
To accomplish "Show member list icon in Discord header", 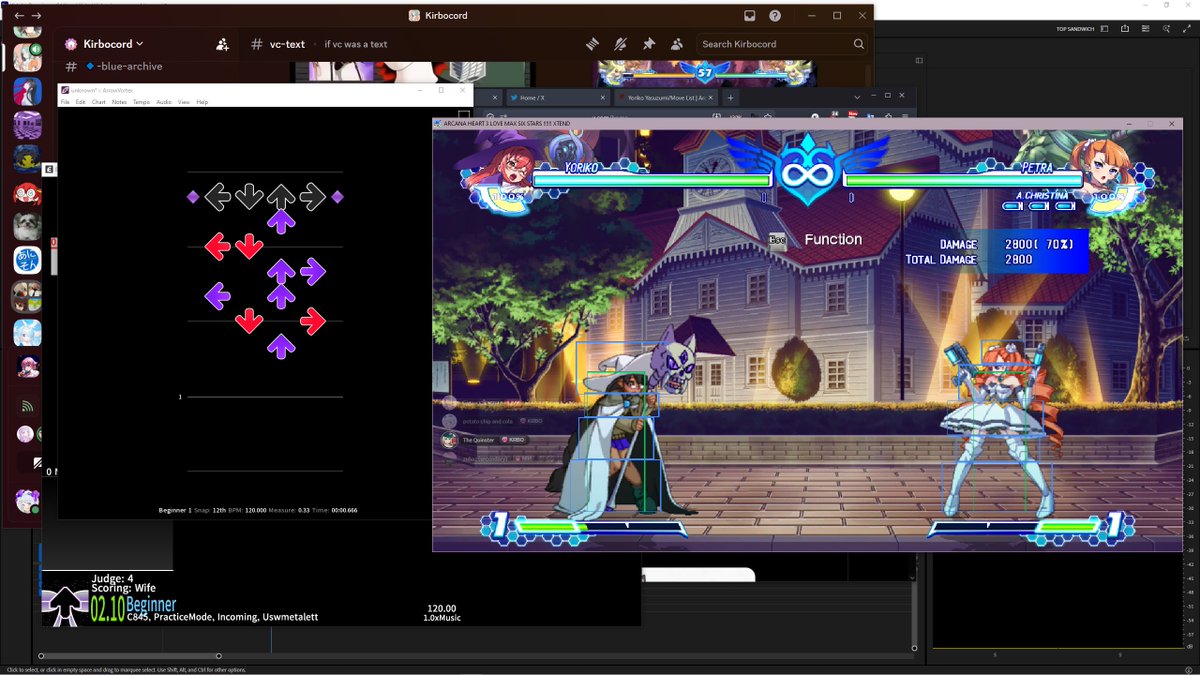I will click(x=677, y=44).
